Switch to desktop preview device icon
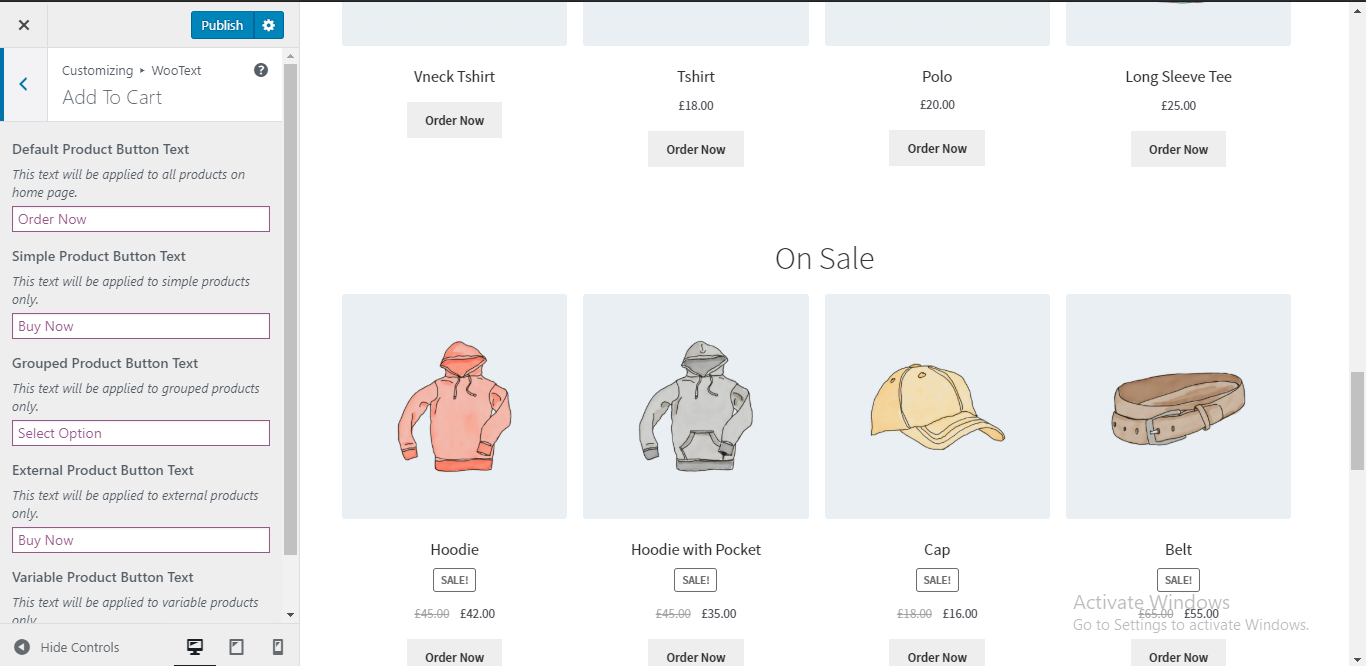Viewport: 1366px width, 666px height. [x=195, y=647]
